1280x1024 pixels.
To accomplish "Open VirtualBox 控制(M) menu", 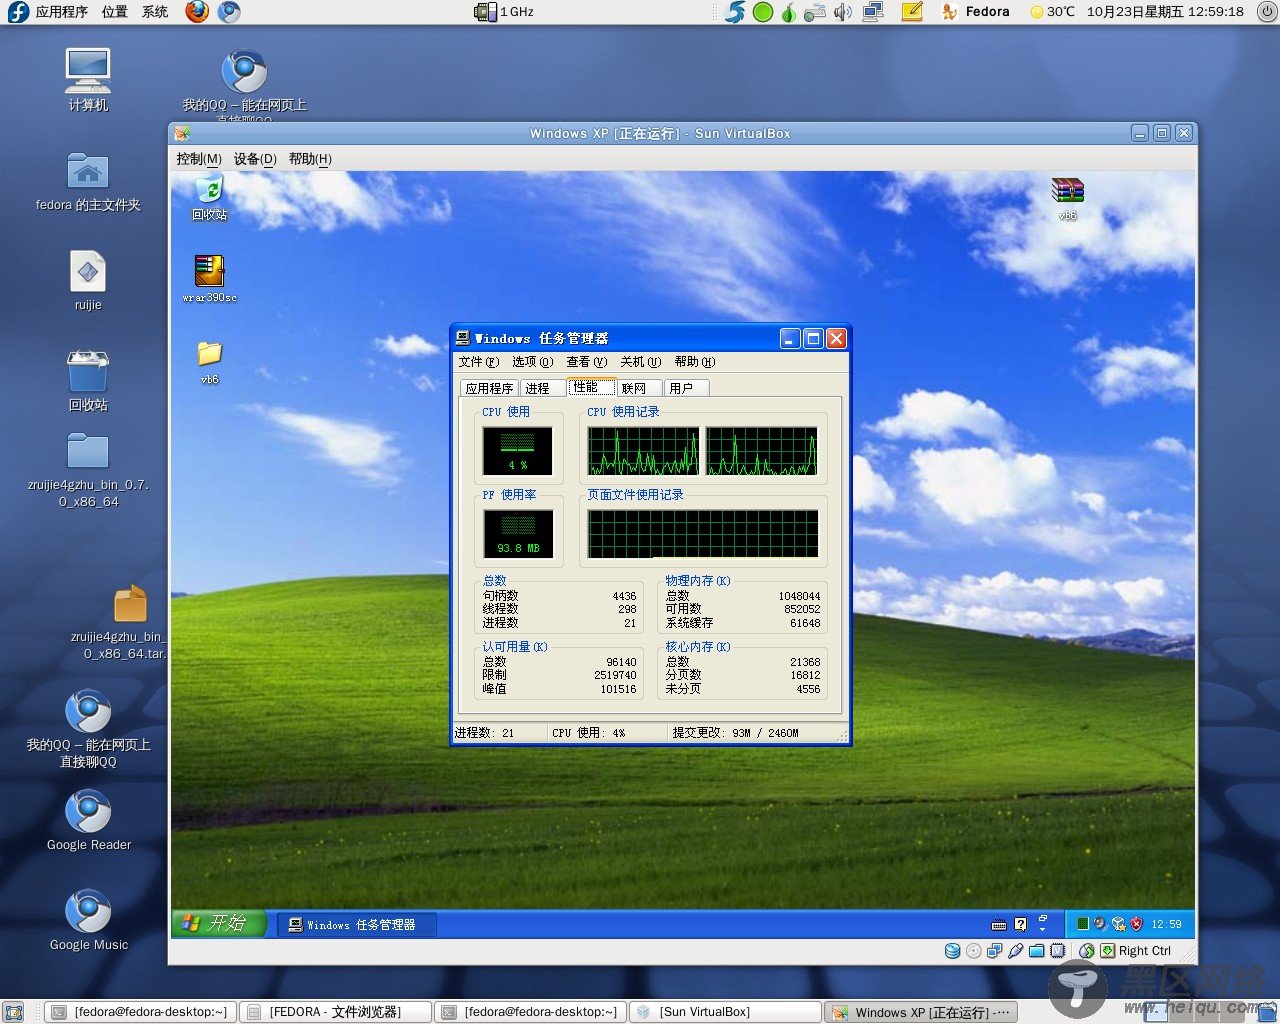I will [x=199, y=159].
